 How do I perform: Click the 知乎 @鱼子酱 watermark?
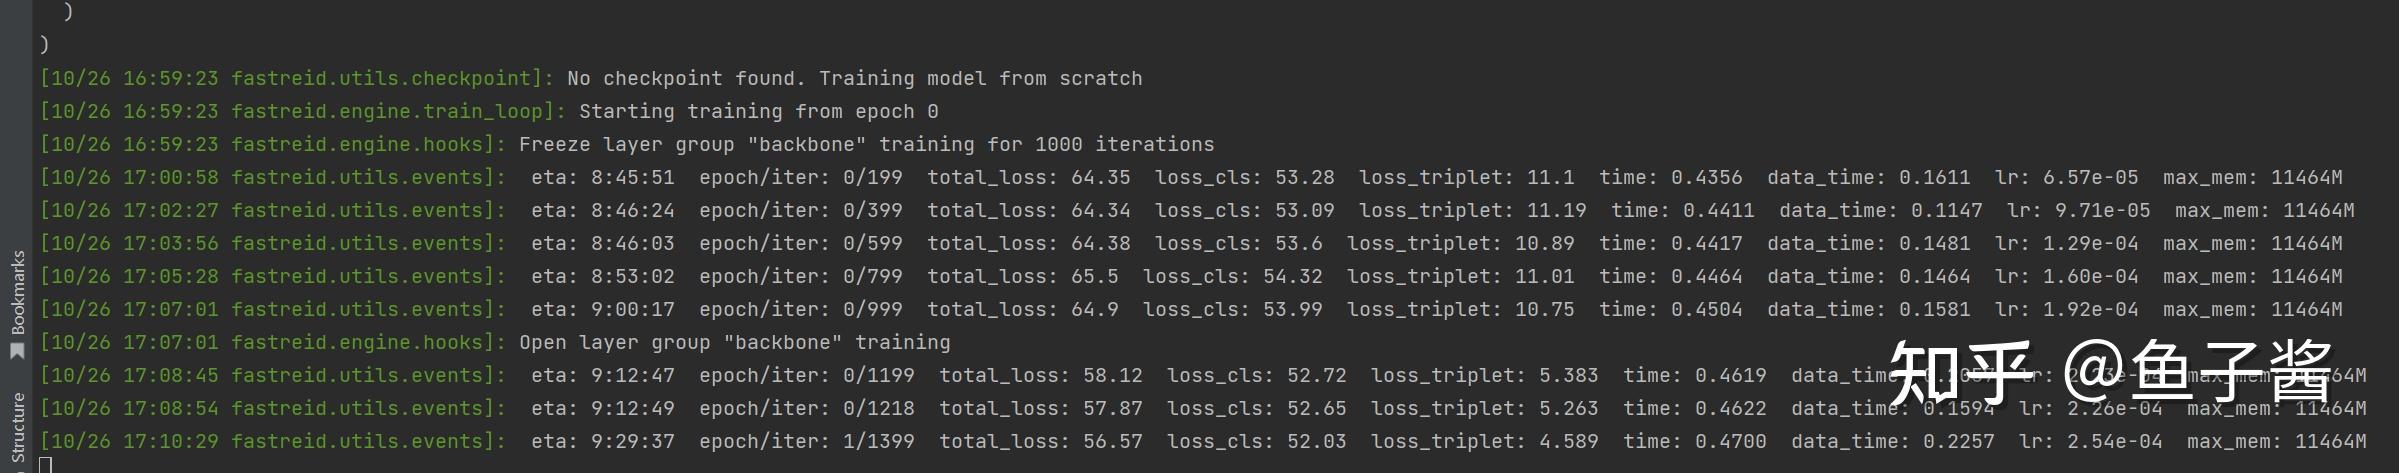2110,372
